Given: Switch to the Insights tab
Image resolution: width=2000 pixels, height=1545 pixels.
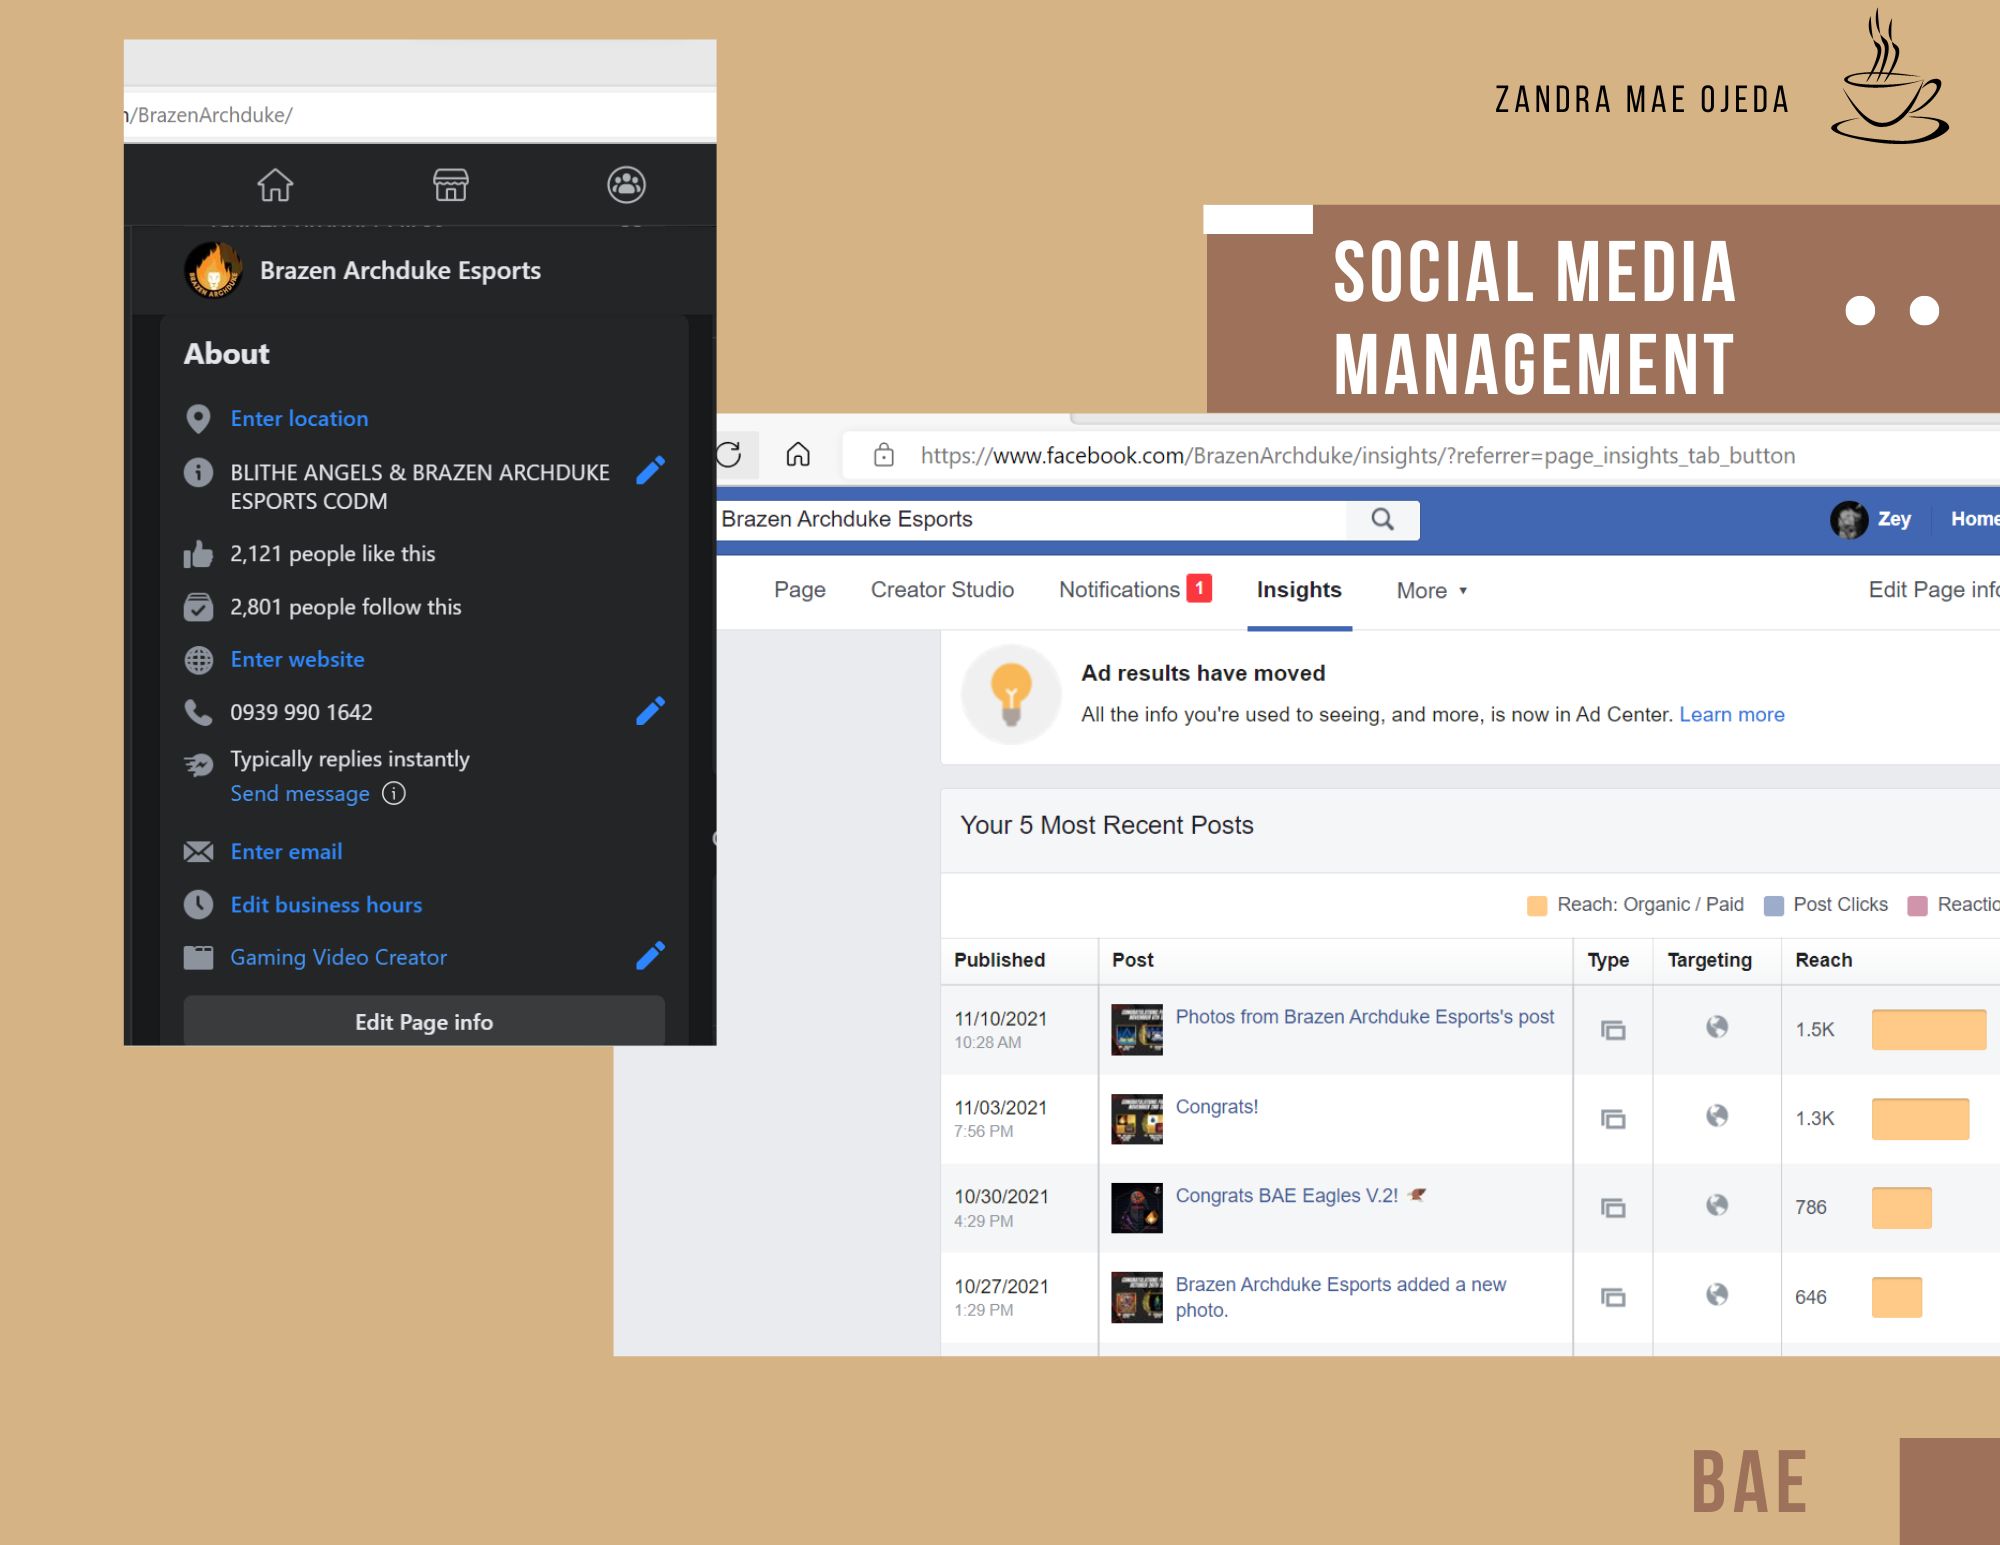Looking at the screenshot, I should 1298,589.
